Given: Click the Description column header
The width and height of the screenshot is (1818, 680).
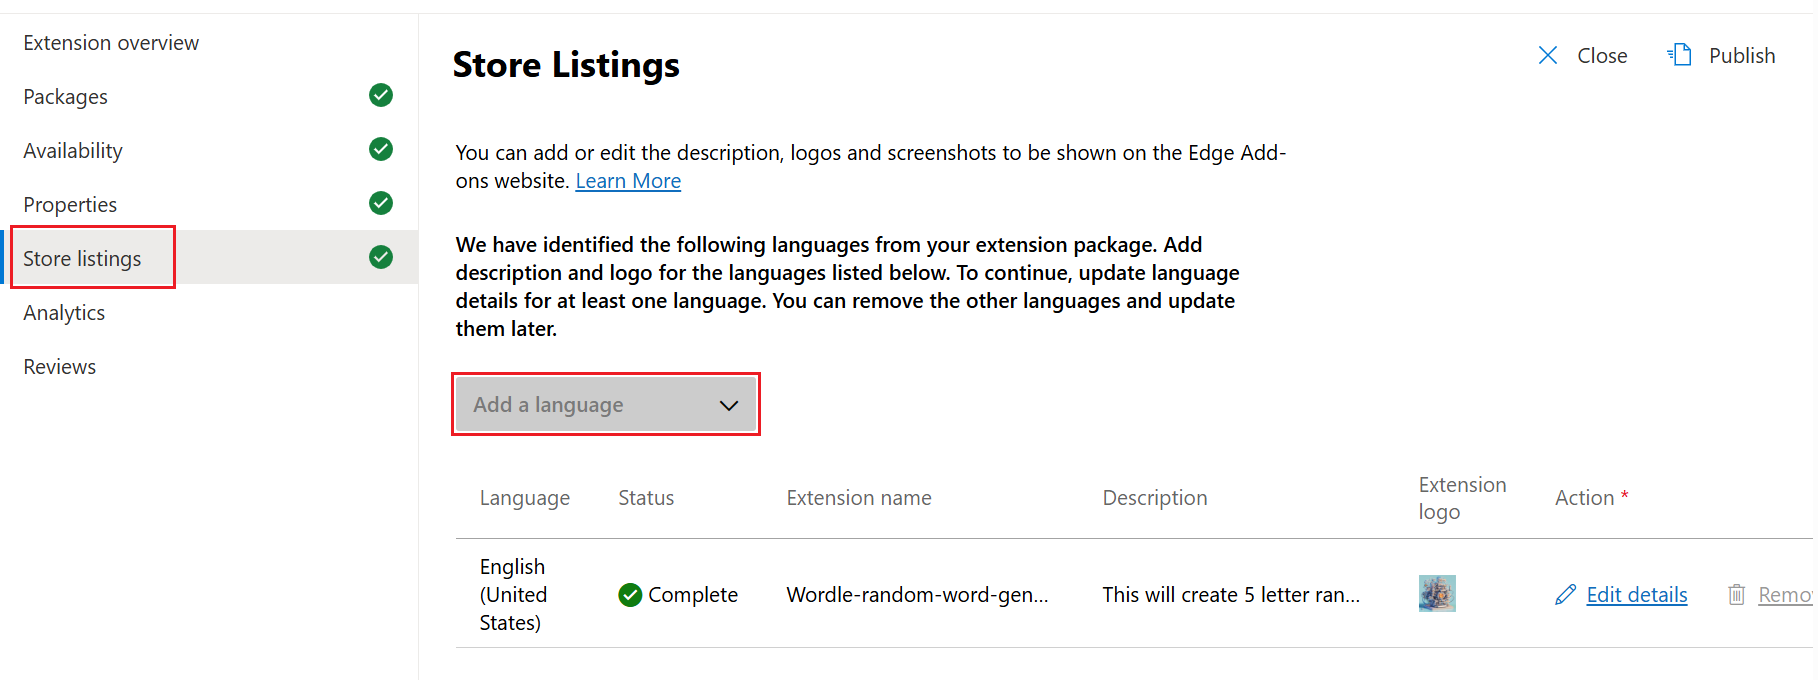Looking at the screenshot, I should tap(1155, 498).
